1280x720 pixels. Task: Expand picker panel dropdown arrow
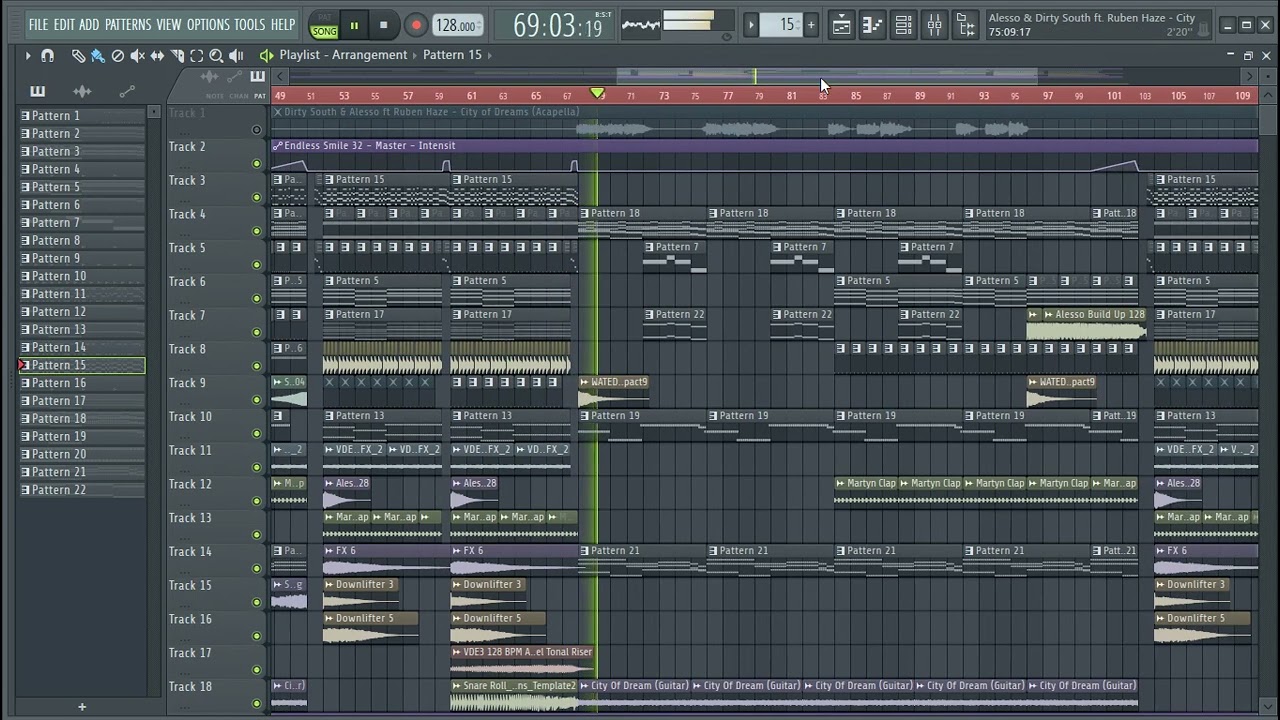154,112
